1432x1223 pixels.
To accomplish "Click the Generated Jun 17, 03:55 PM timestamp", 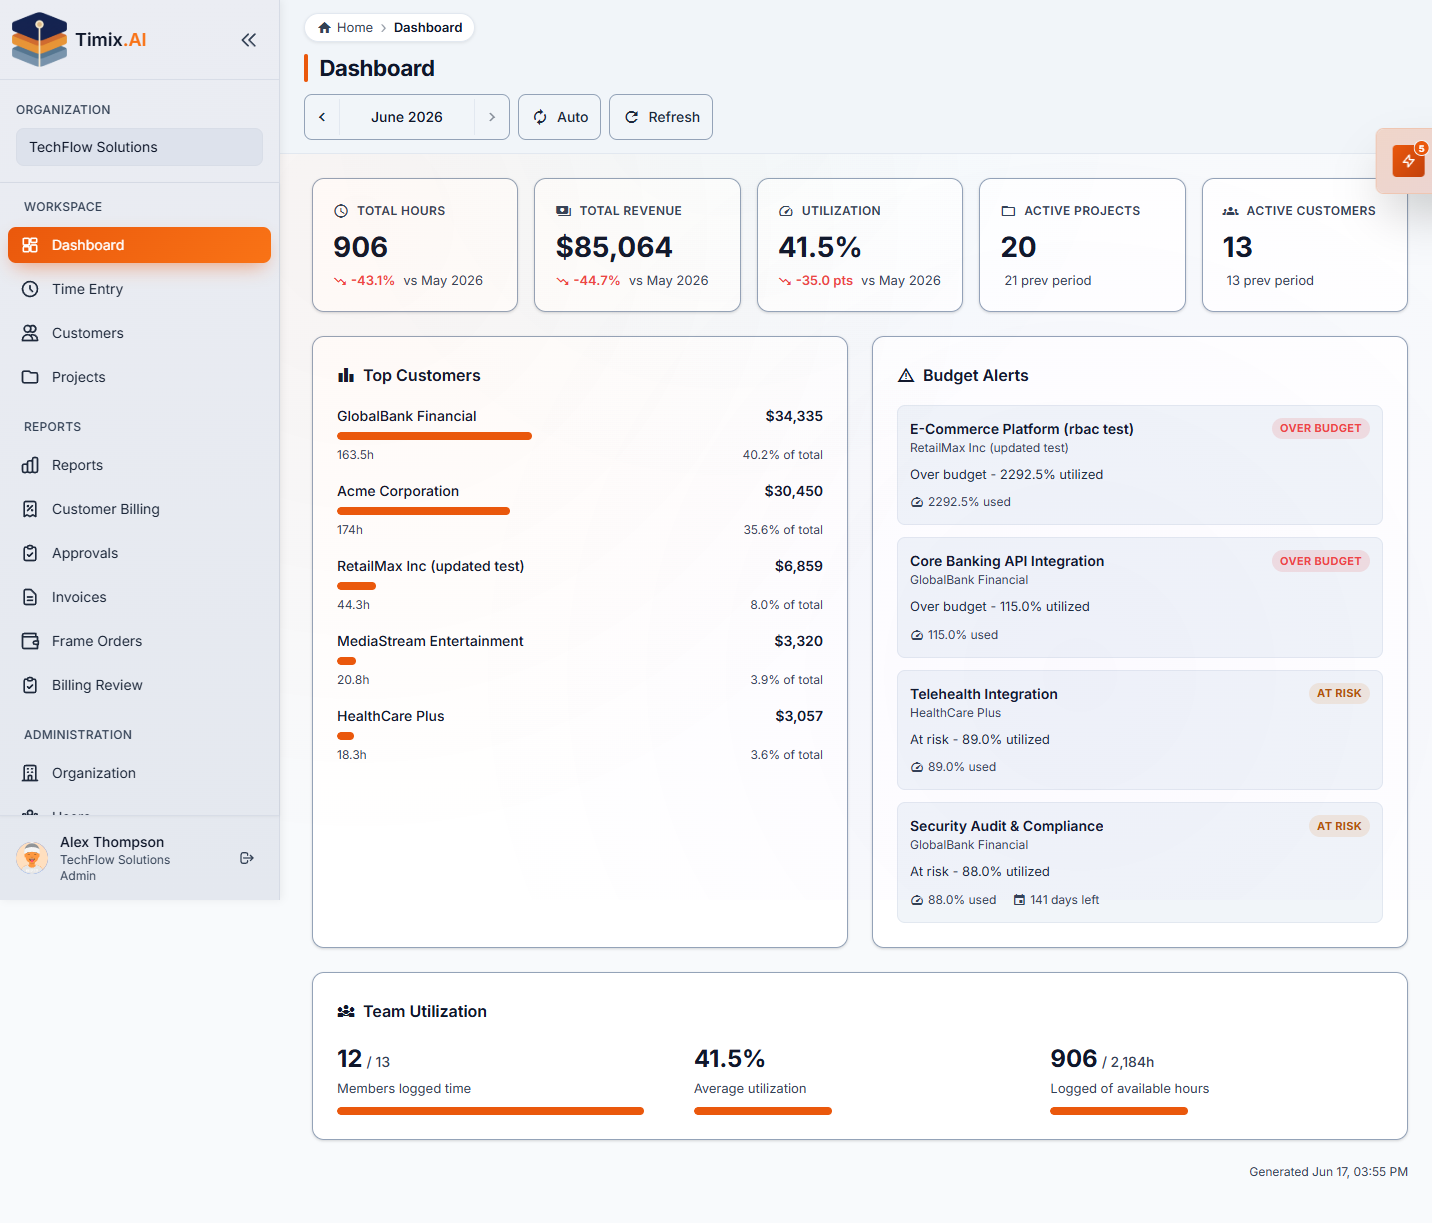I will (x=1328, y=1172).
